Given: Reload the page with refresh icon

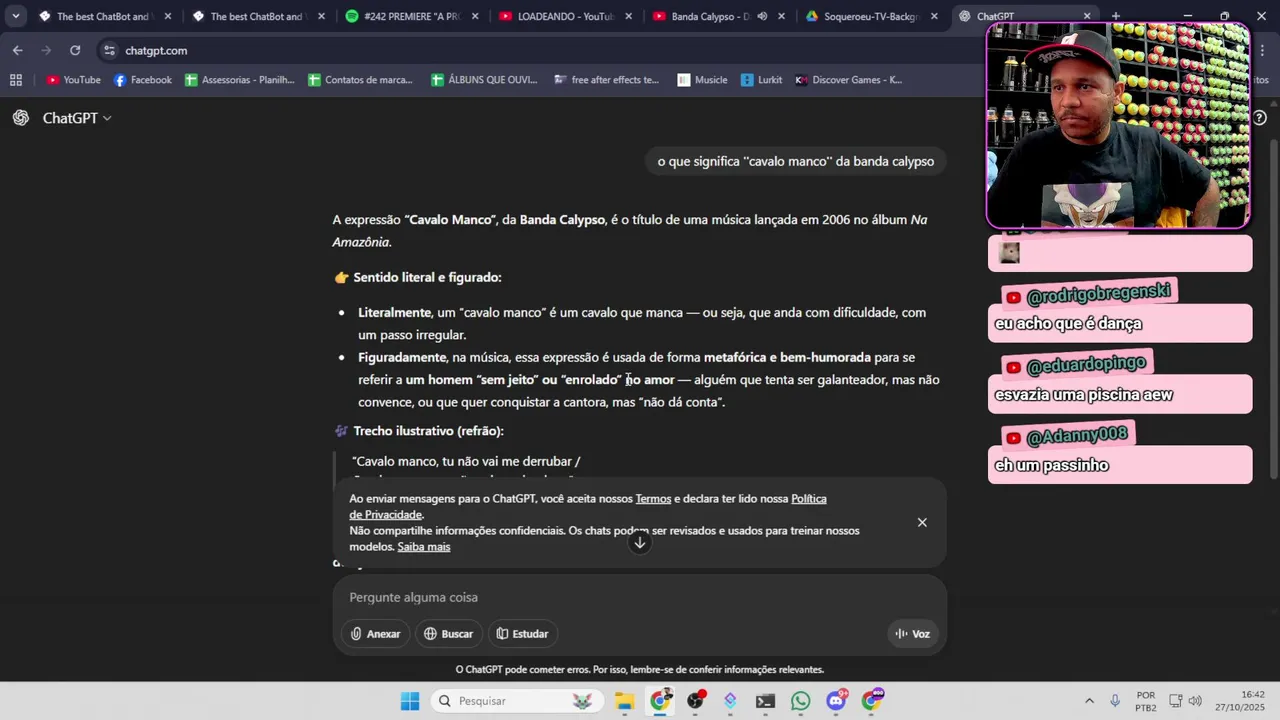Looking at the screenshot, I should click(75, 50).
